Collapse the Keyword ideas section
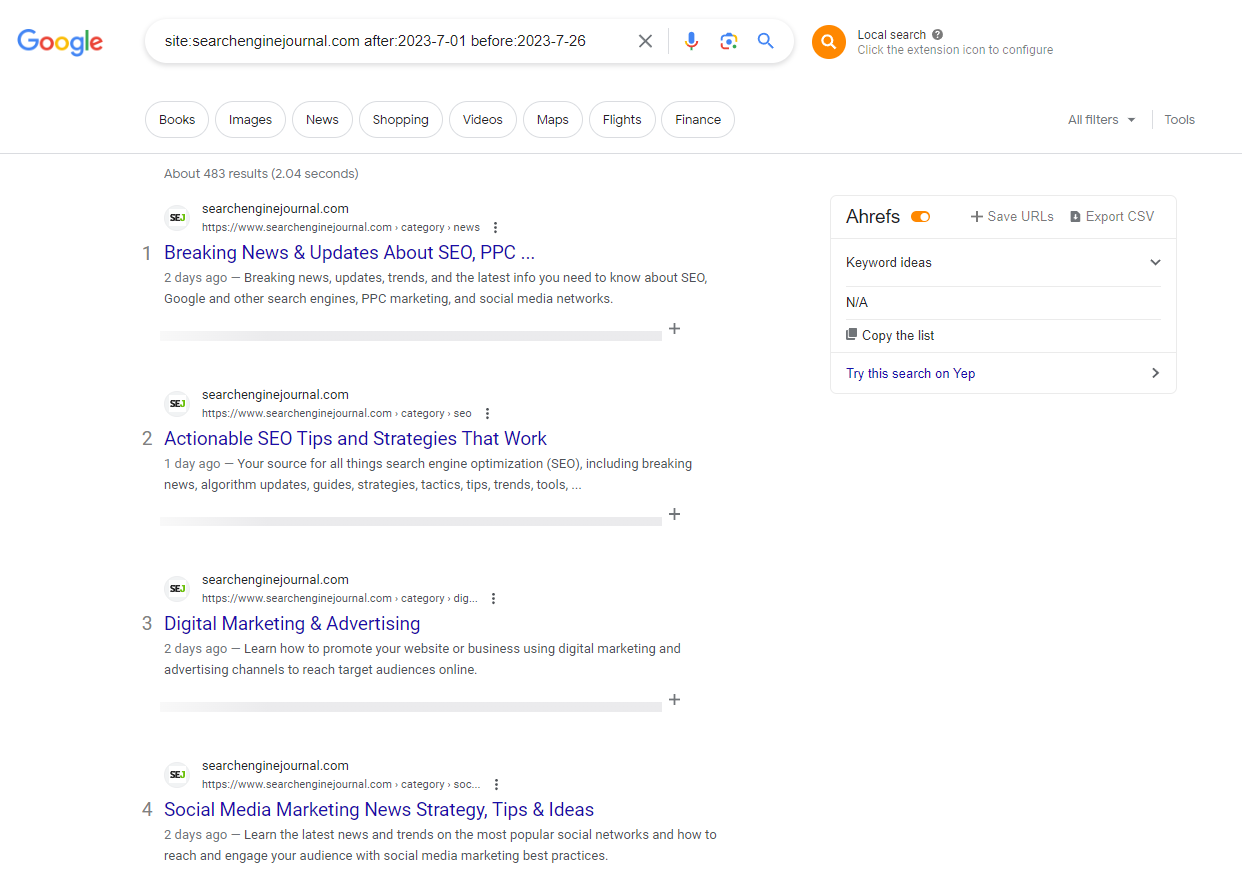This screenshot has height=878, width=1242. click(1155, 262)
